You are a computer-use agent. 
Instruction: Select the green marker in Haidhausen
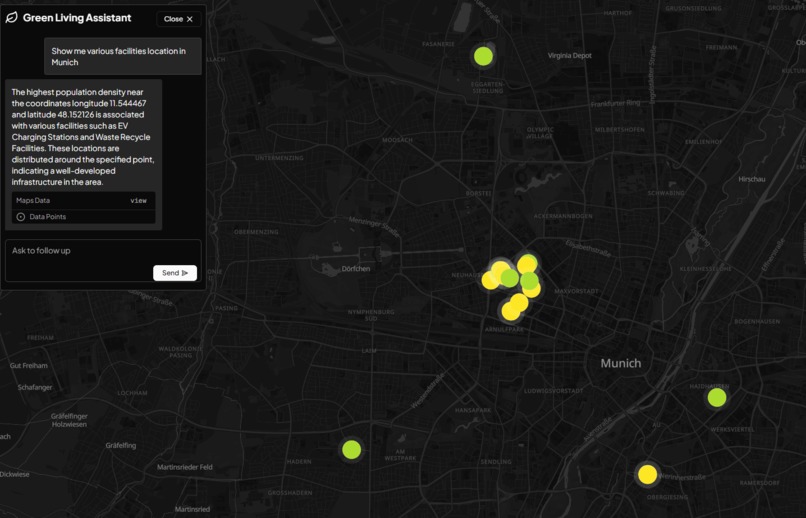point(717,398)
